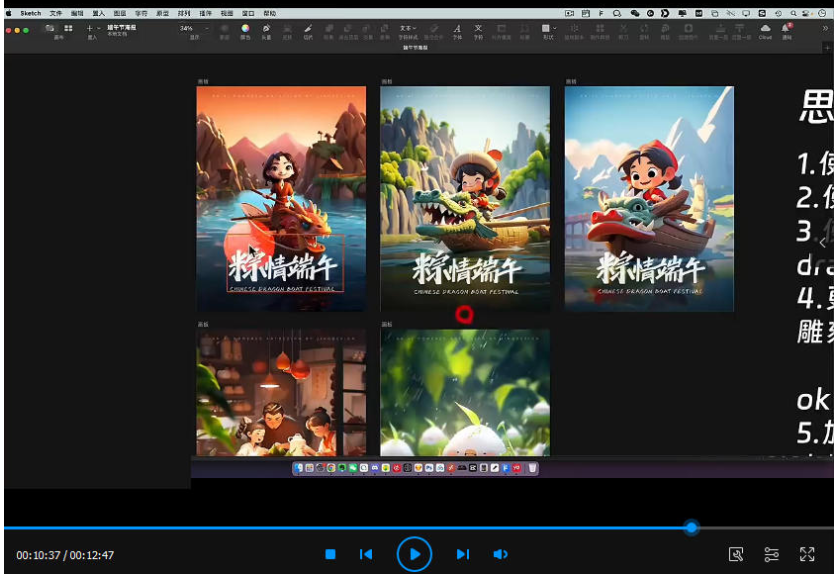Open the 文件 menu in menu bar

(56, 13)
